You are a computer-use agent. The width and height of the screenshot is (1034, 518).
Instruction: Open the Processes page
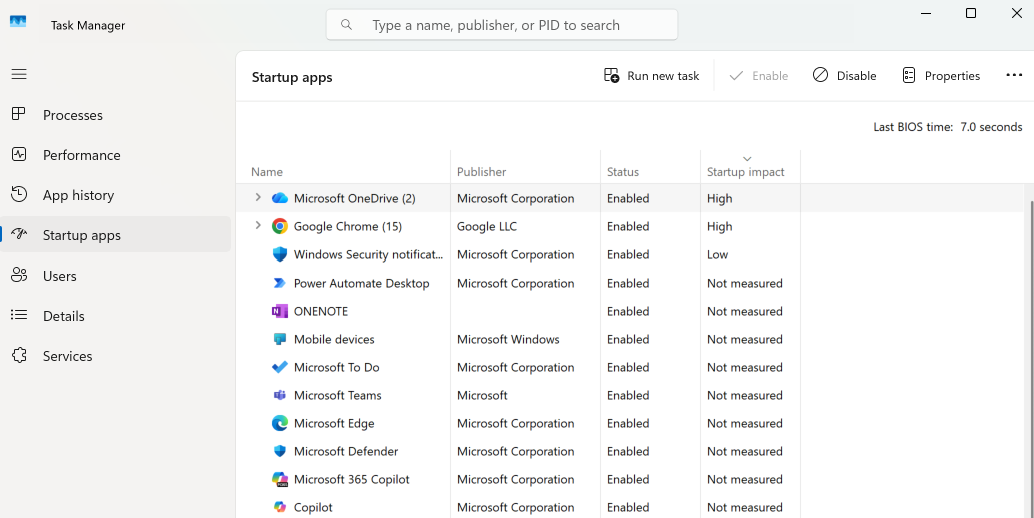[72, 115]
